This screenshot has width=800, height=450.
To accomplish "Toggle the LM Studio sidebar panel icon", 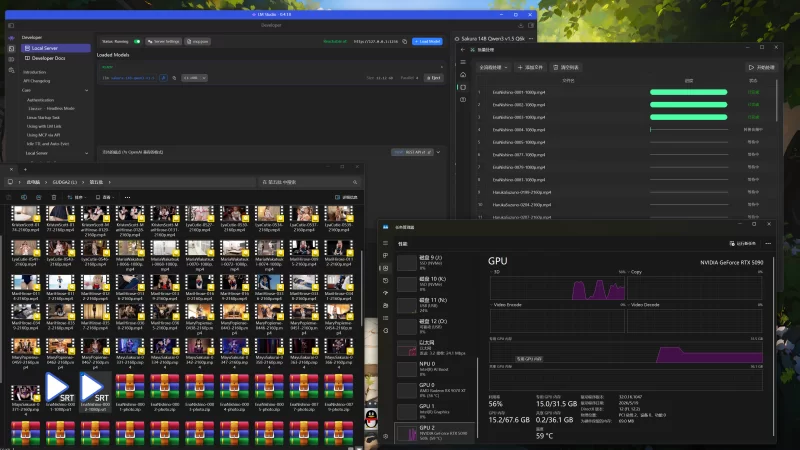I will [11, 25].
